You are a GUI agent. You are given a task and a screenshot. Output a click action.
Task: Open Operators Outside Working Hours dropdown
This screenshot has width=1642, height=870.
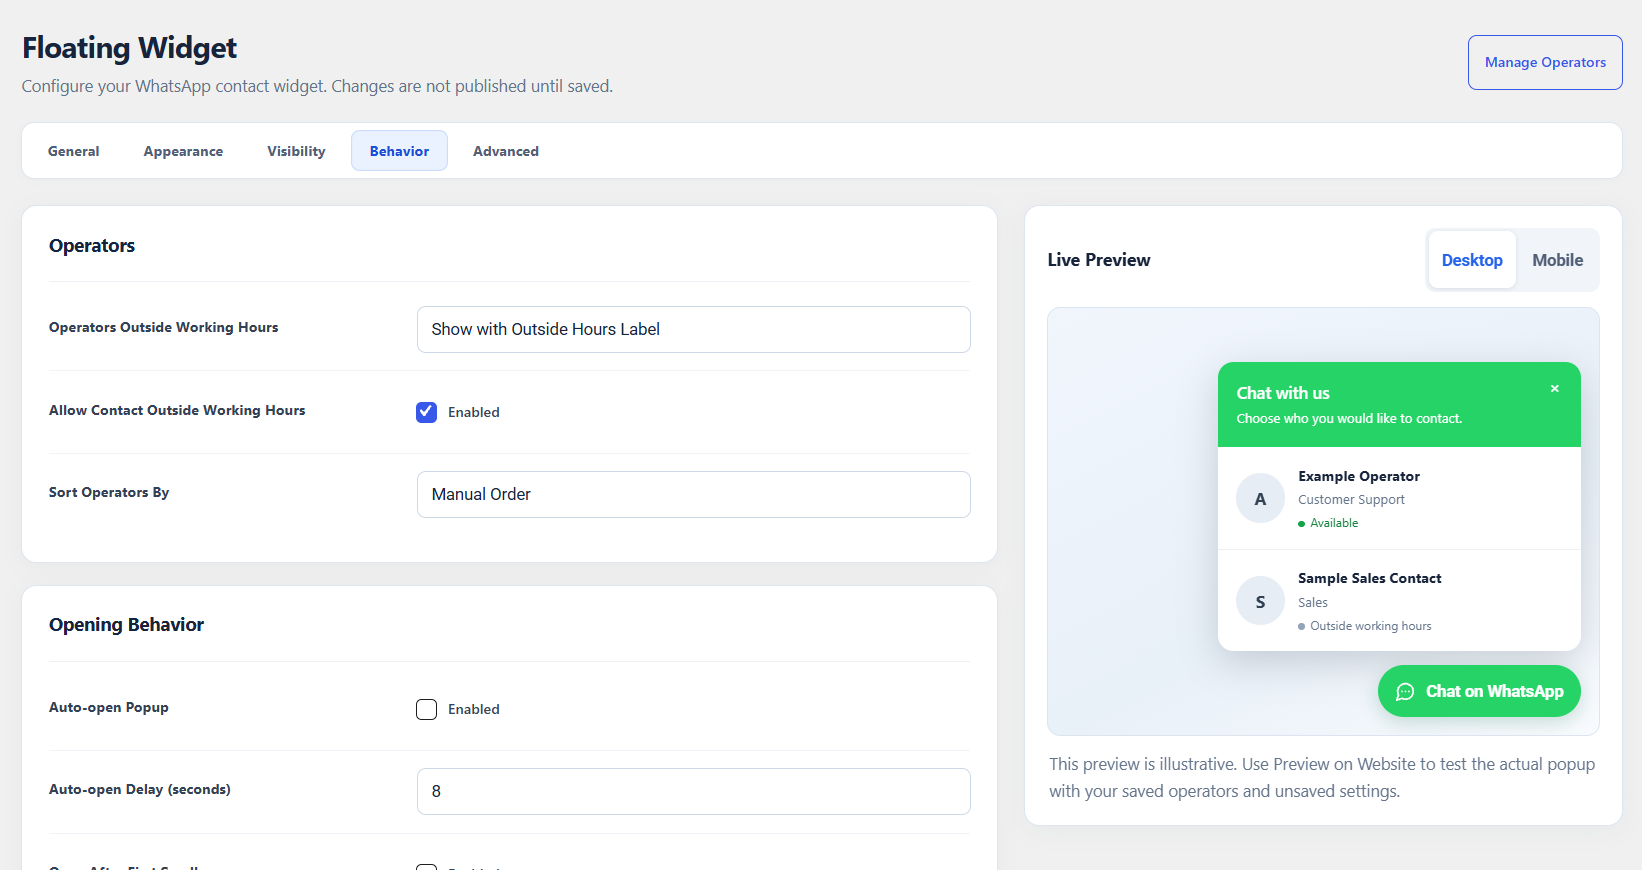pyautogui.click(x=693, y=329)
